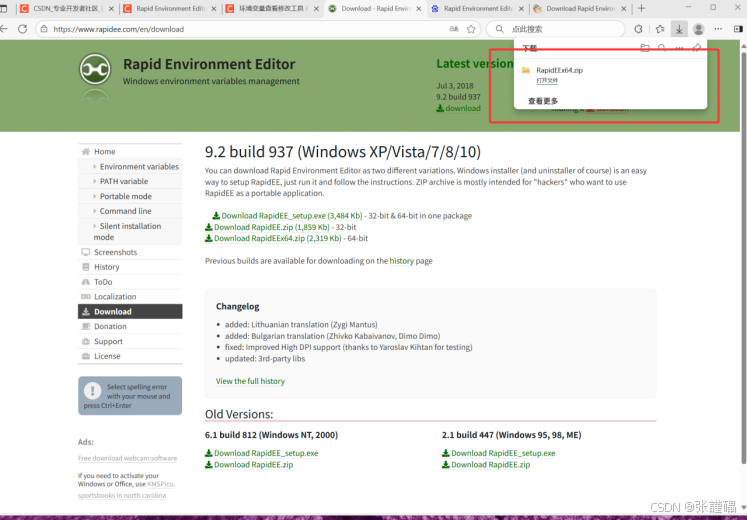Screen dimensions: 747x520
Task: Download RapidEE_setup.exe (3,484 Kb)
Action: pyautogui.click(x=287, y=216)
